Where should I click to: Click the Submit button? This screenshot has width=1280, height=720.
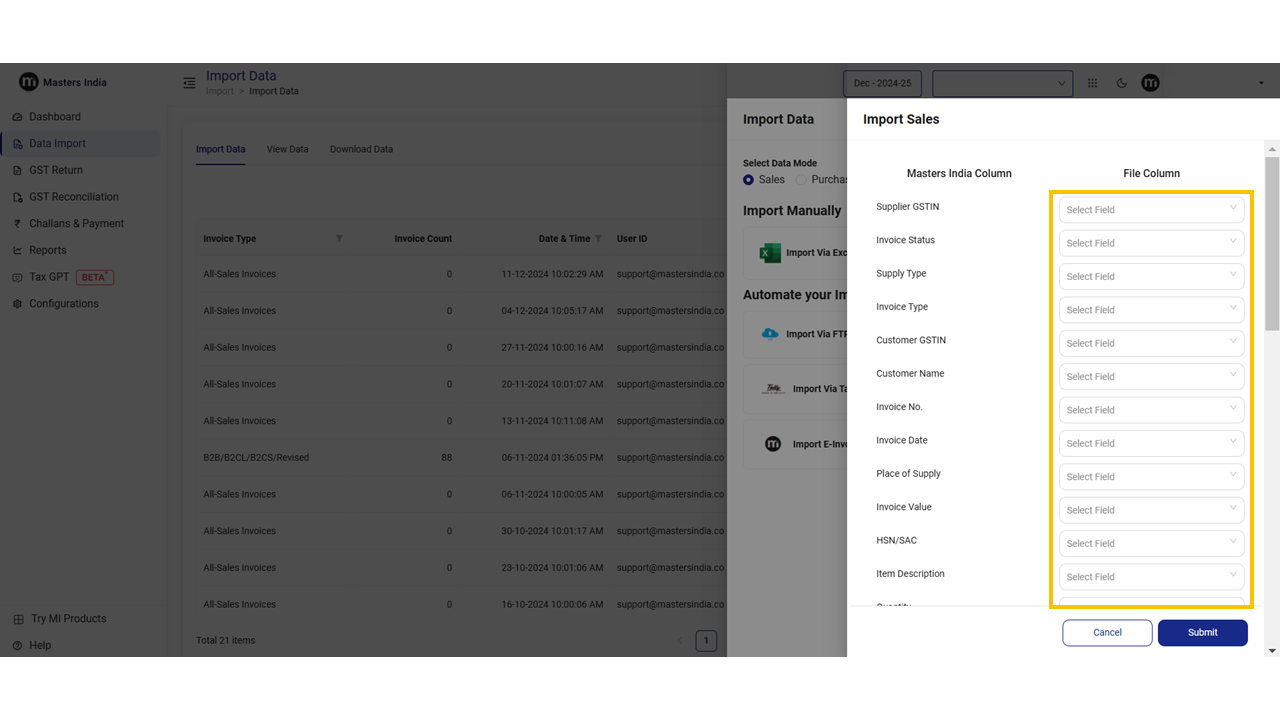[x=1202, y=632]
